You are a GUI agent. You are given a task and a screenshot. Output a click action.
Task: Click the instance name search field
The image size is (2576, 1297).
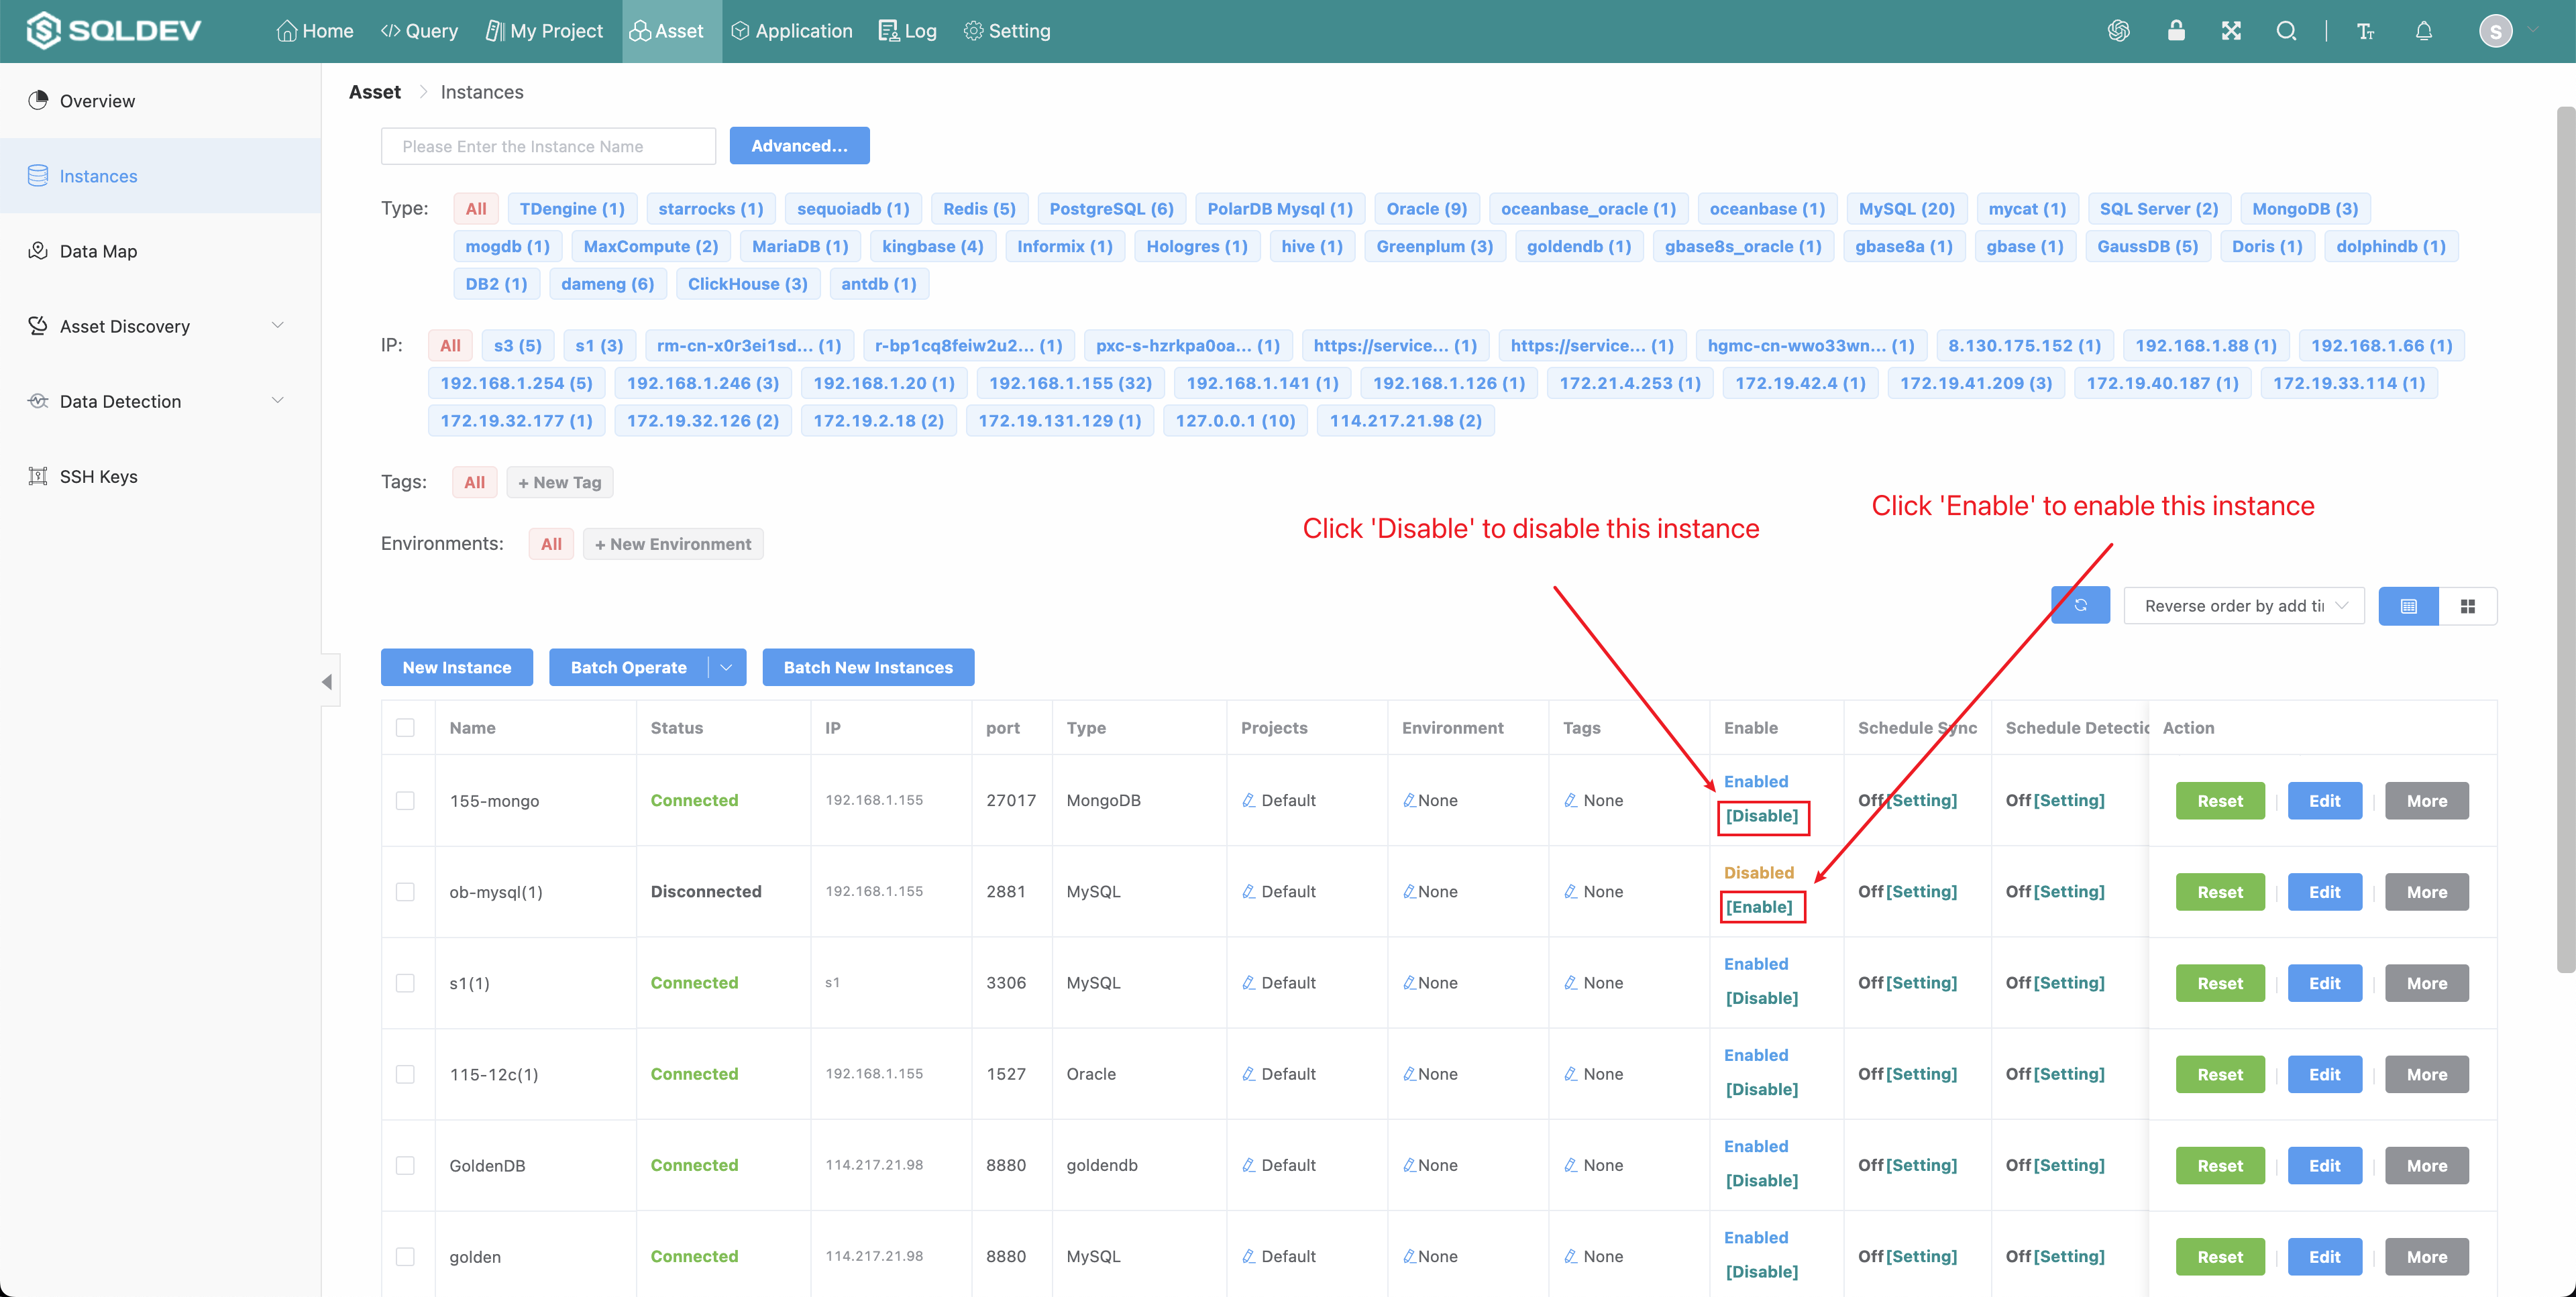tap(548, 146)
